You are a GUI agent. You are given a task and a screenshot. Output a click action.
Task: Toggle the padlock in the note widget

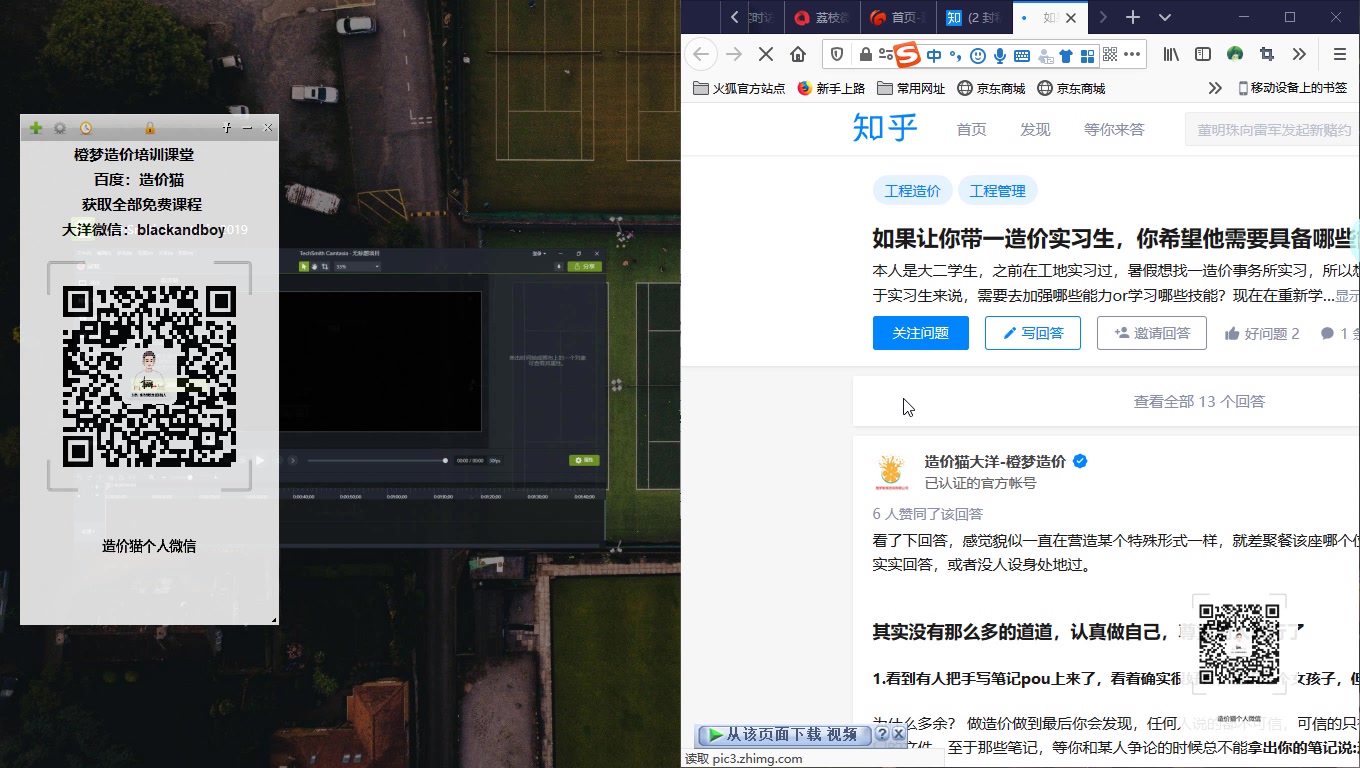pyautogui.click(x=149, y=128)
